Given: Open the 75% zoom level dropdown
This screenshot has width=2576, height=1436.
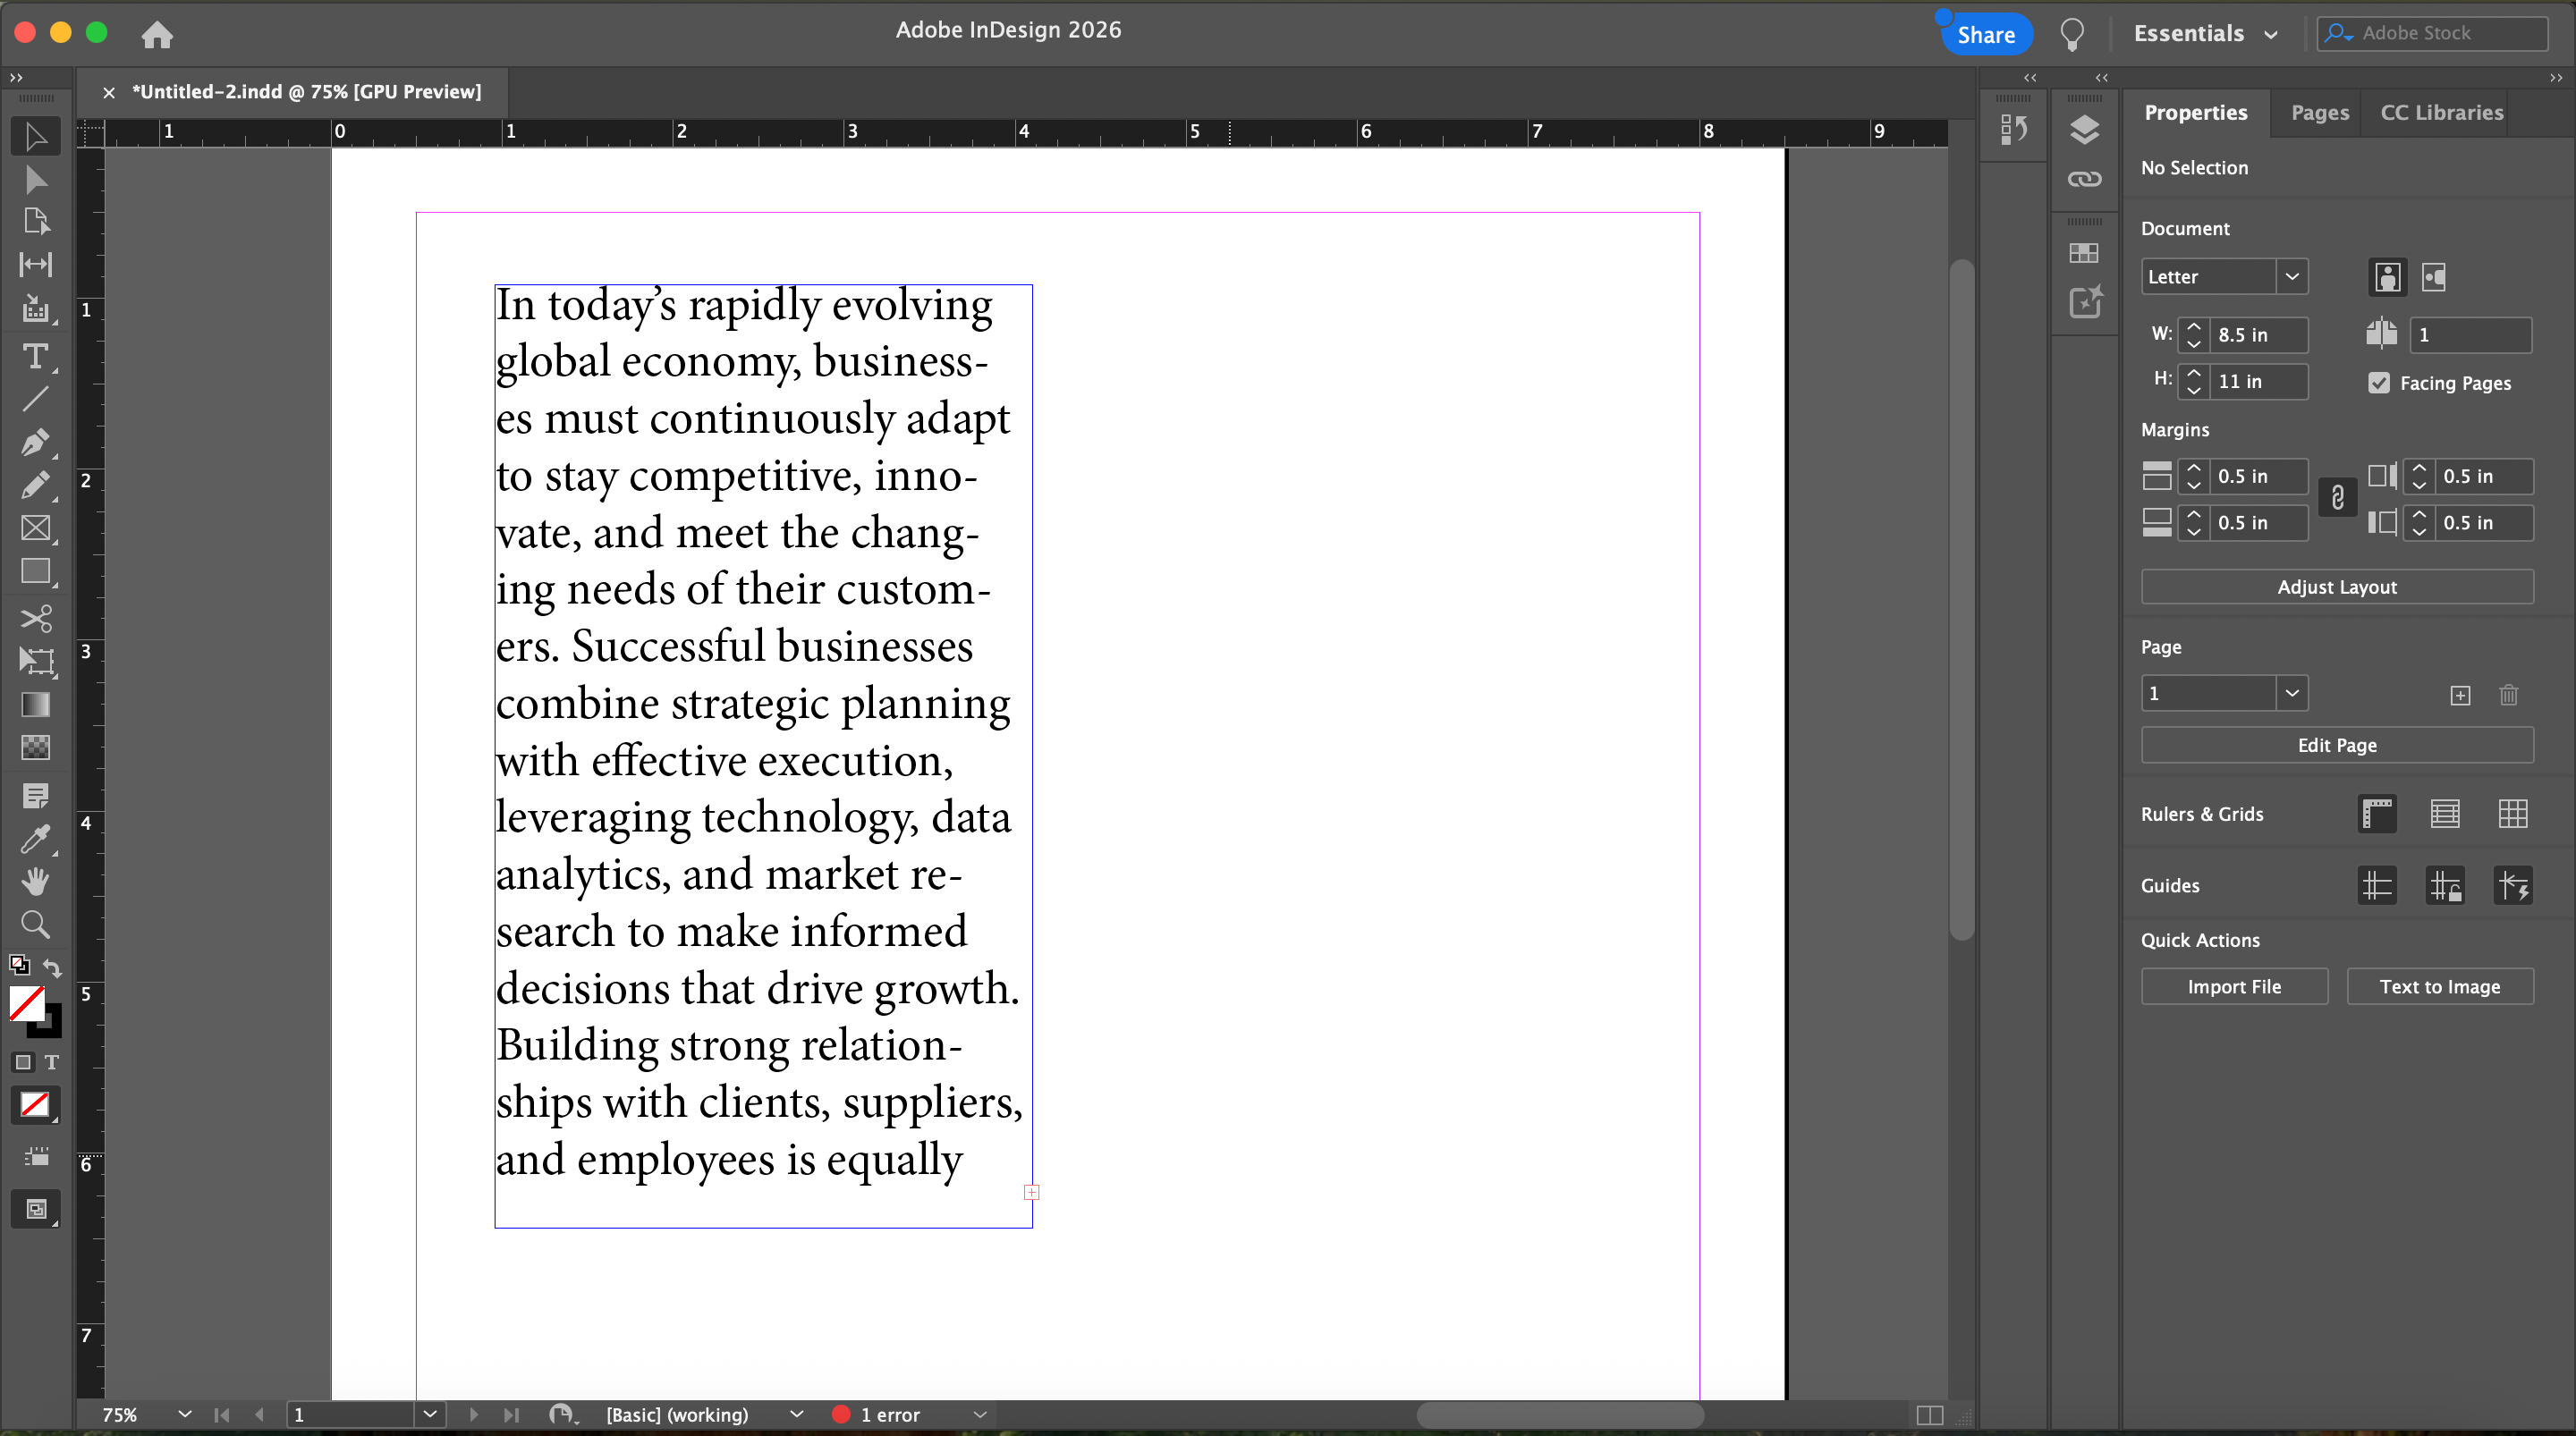Looking at the screenshot, I should (184, 1414).
